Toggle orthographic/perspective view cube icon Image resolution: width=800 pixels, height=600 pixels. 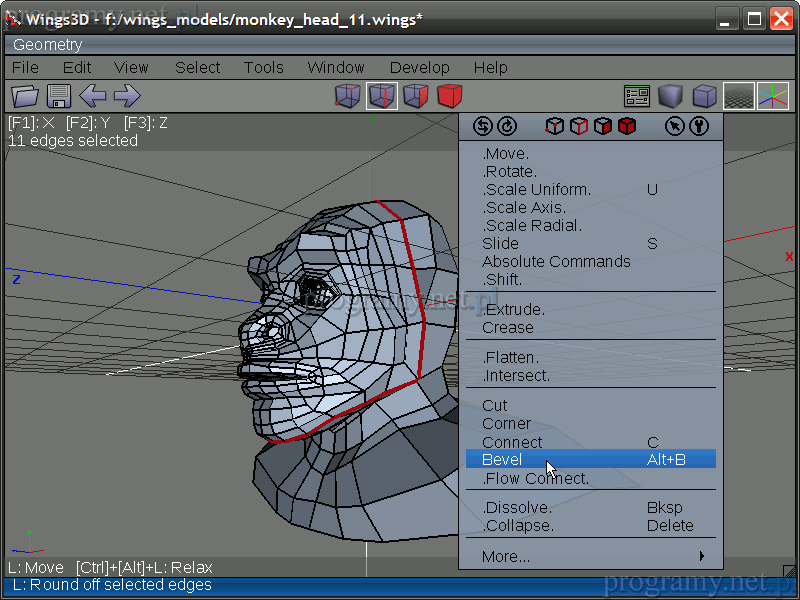click(705, 96)
